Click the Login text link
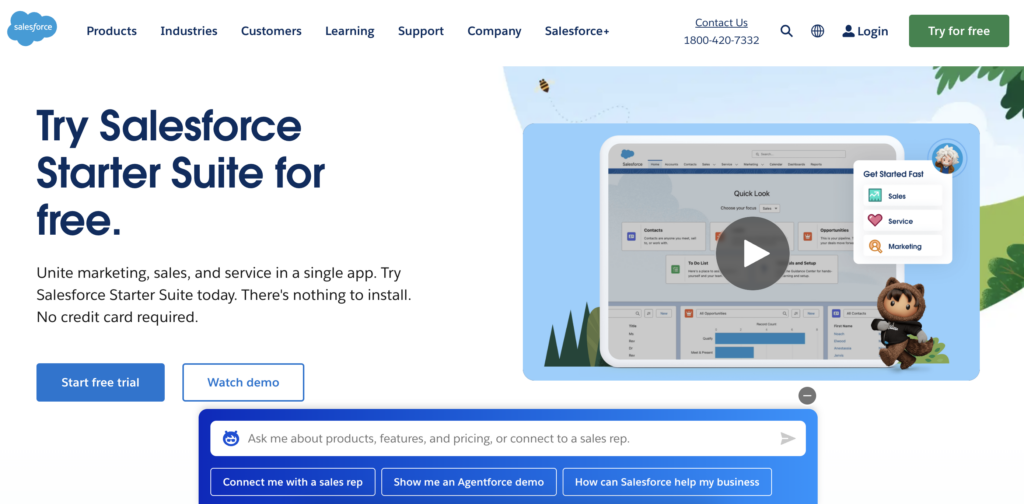 pos(872,31)
